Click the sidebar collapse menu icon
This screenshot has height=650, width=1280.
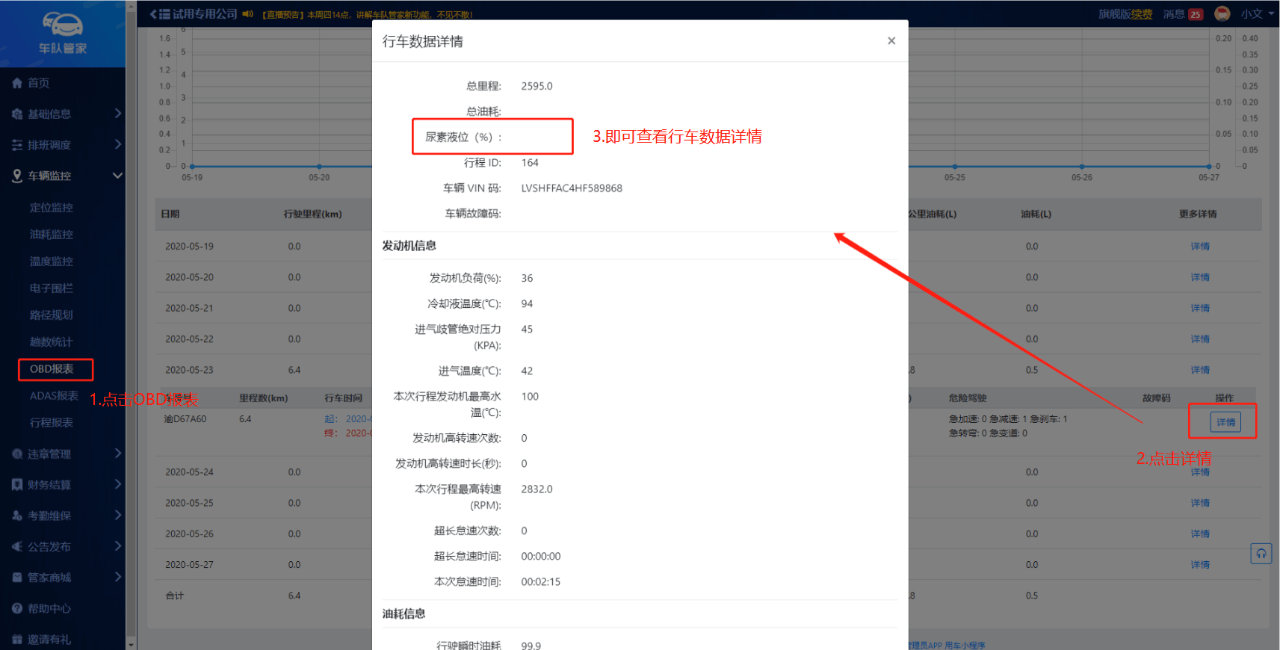point(159,14)
